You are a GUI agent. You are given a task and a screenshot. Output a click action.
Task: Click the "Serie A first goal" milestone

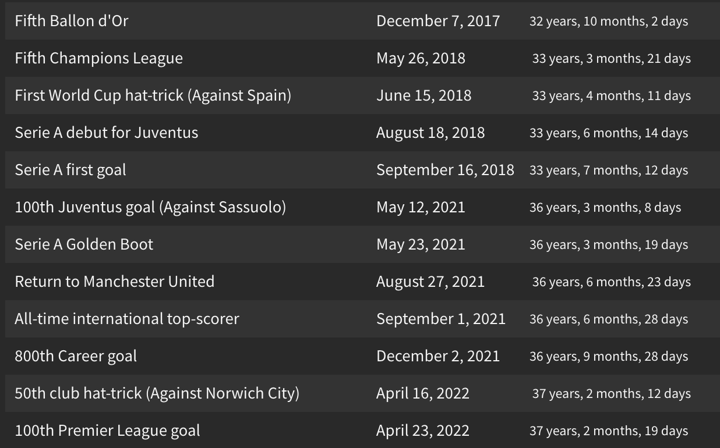click(x=70, y=170)
